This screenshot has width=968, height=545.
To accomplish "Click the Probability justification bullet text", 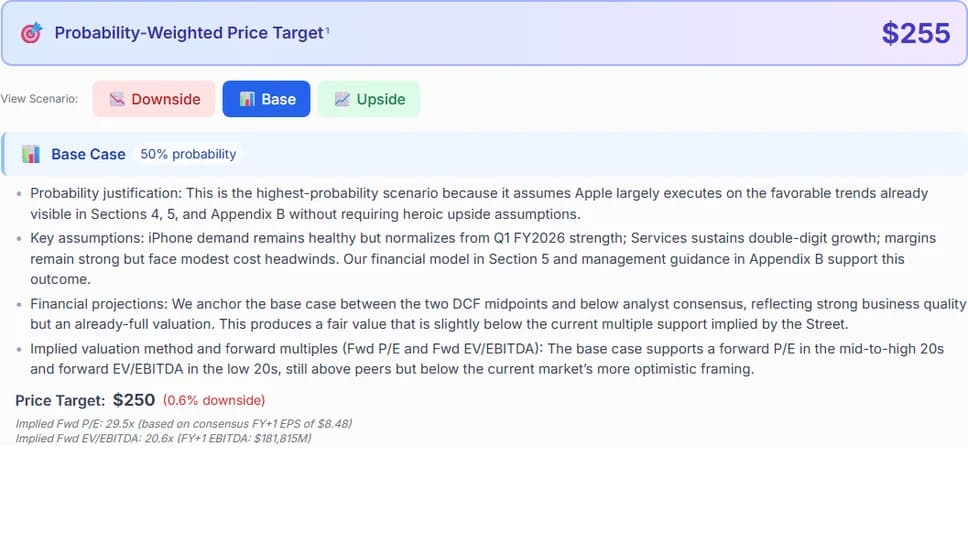I will pos(480,203).
